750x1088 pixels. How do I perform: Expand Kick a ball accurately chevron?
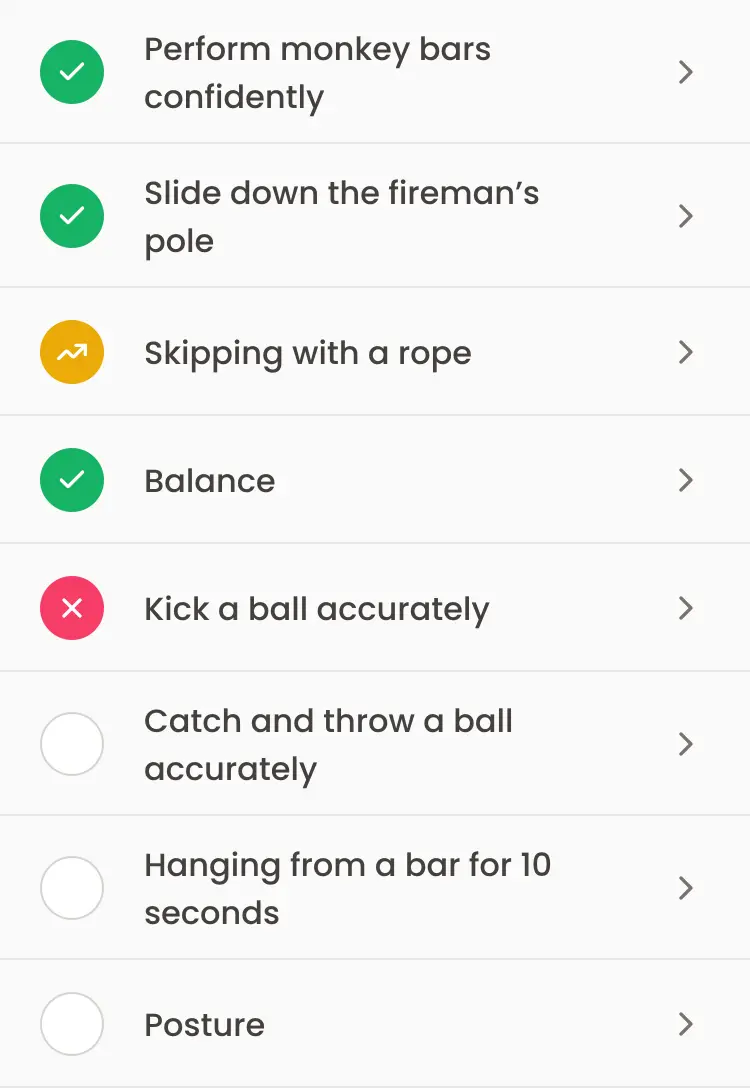click(685, 608)
